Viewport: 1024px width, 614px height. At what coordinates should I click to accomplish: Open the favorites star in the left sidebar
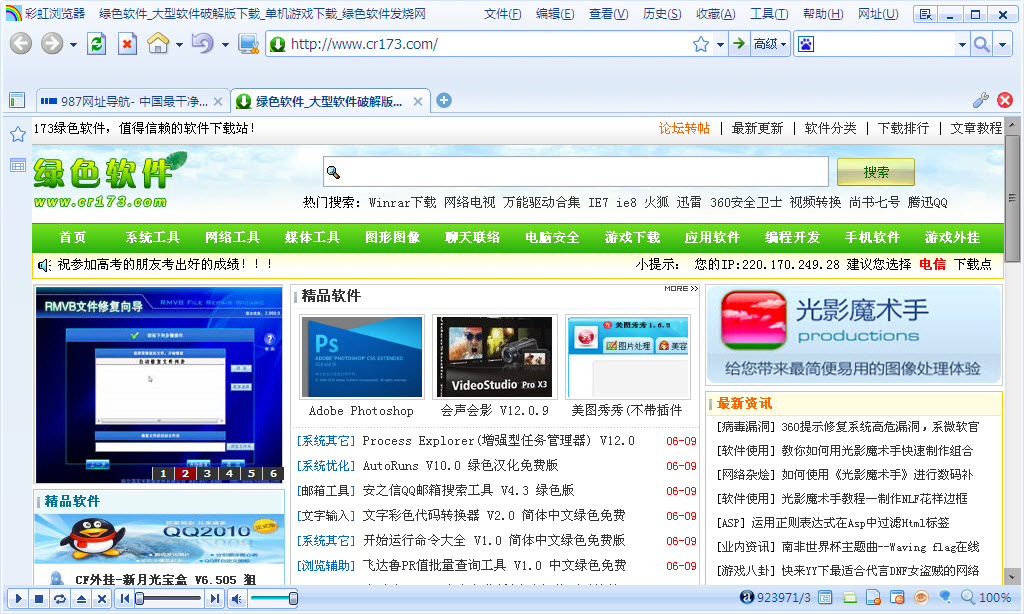(x=18, y=135)
